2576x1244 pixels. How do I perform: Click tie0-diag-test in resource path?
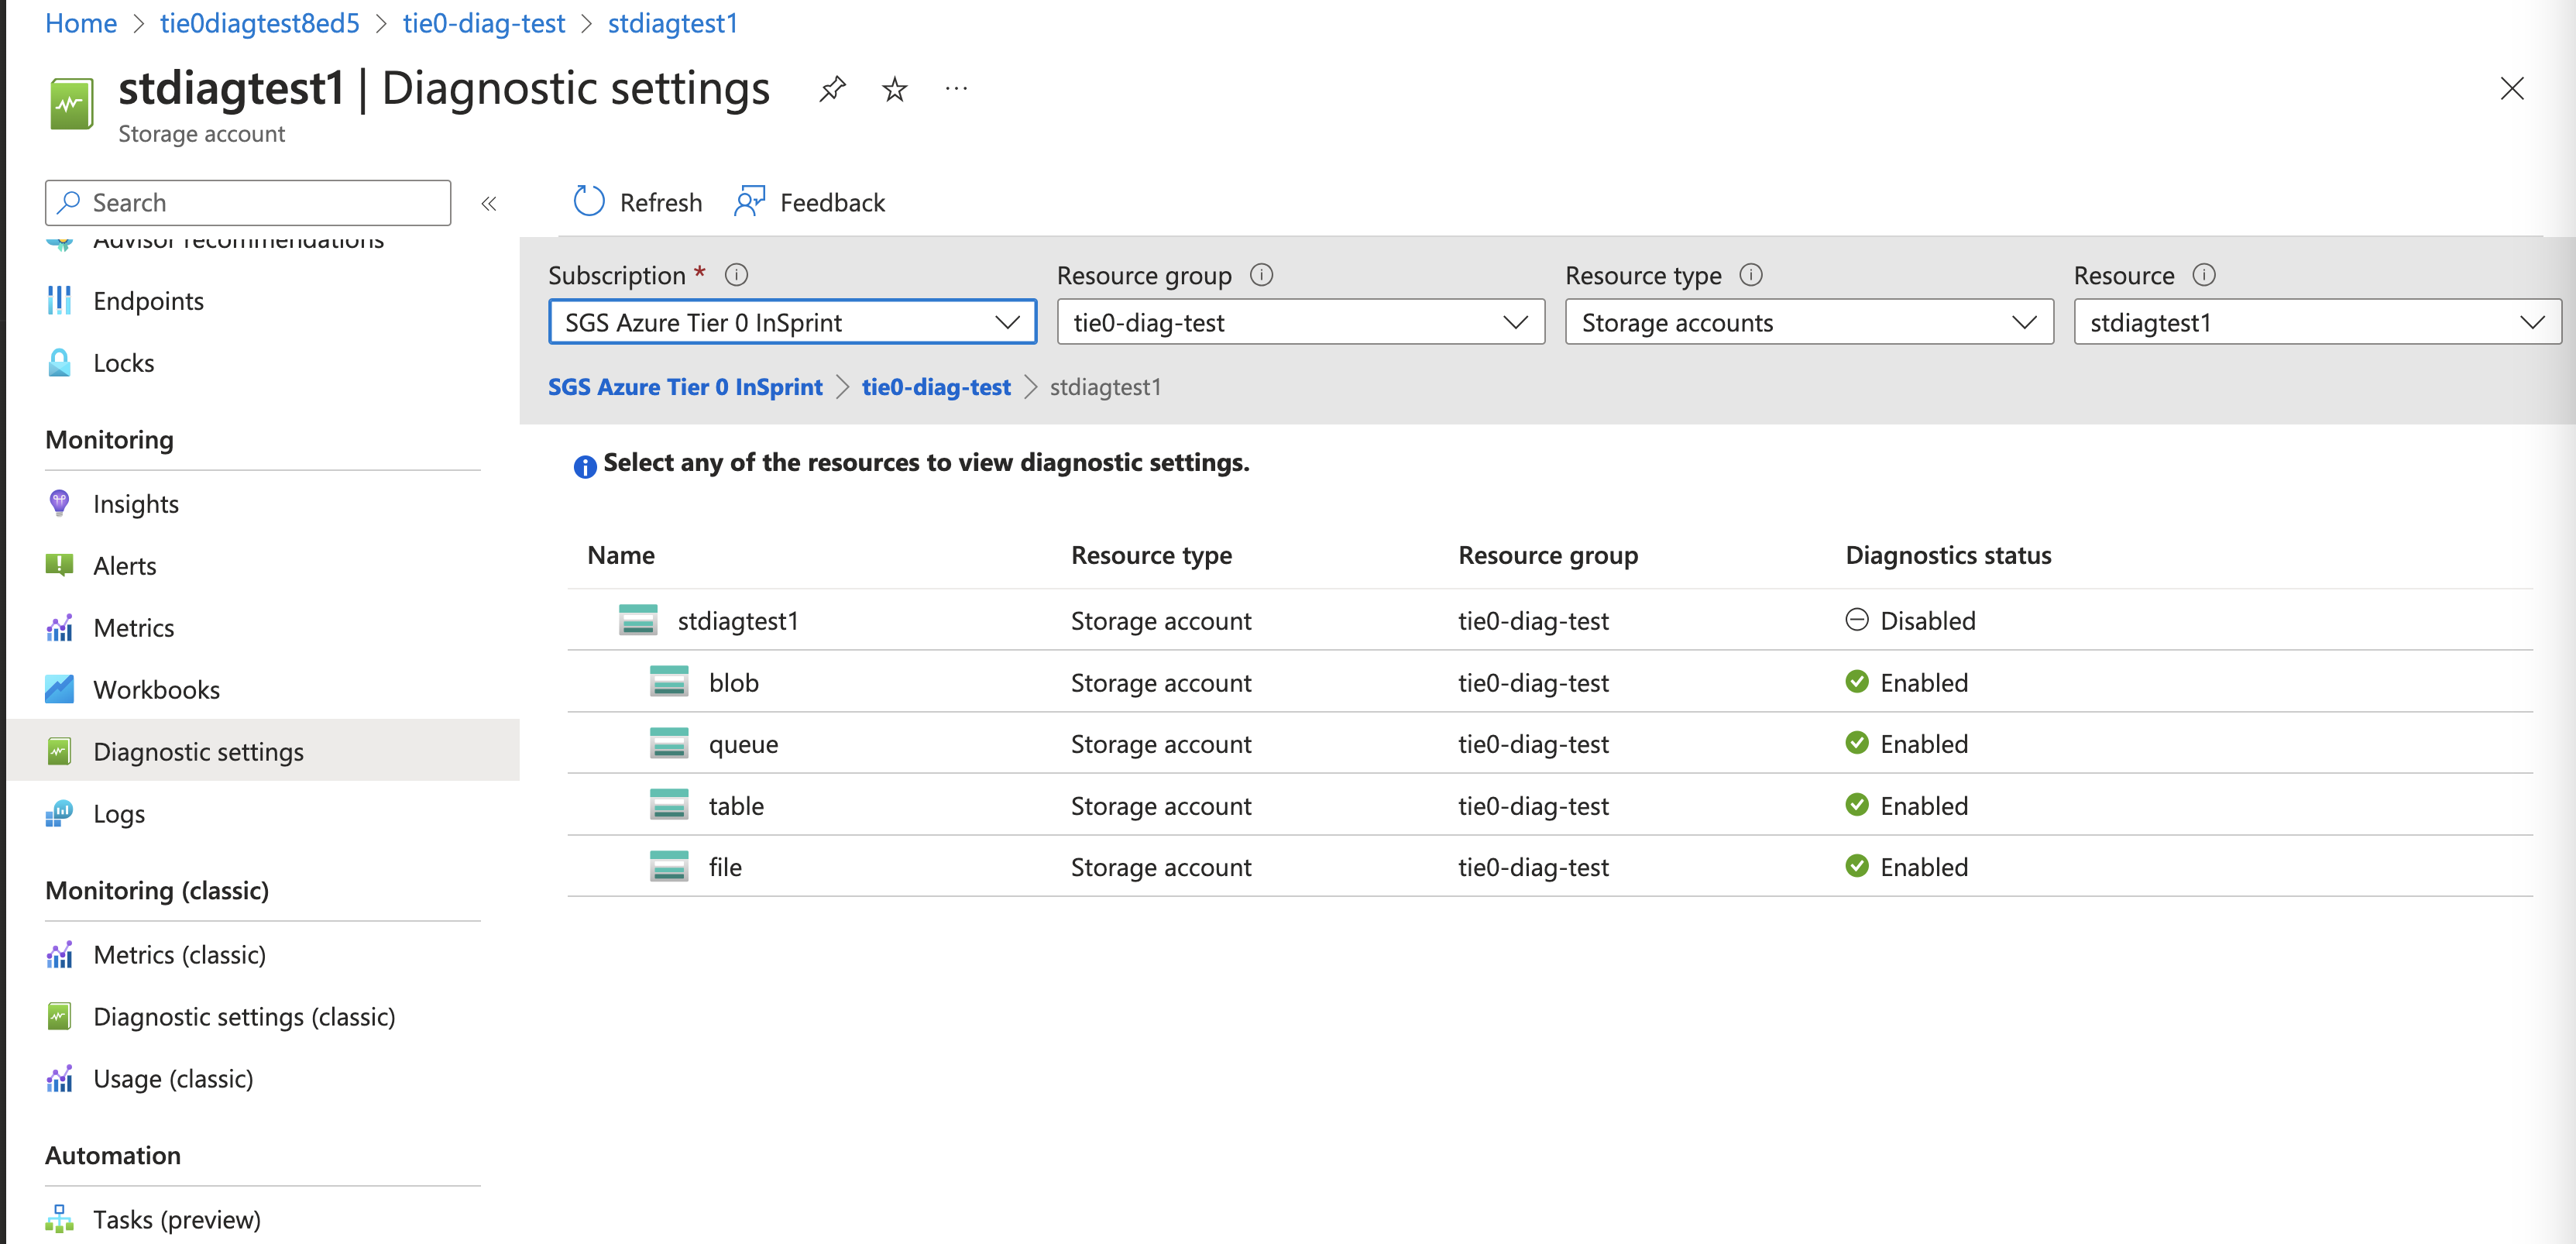point(936,387)
